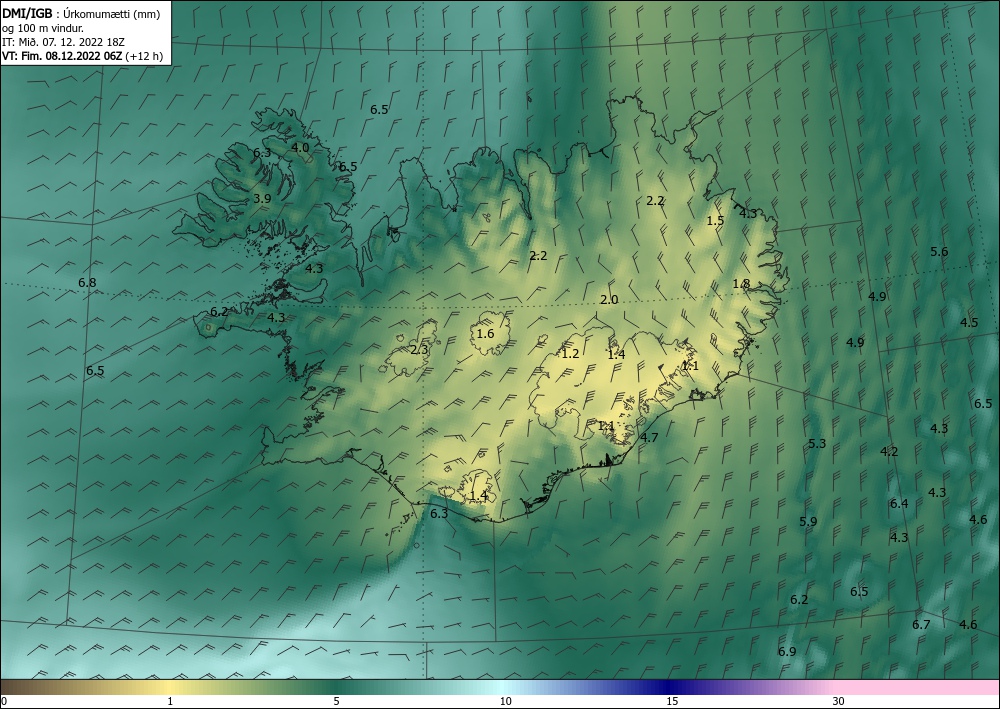Image resolution: width=1000 pixels, height=709 pixels.
Task: Click the 'og 100 m vindur.' legend line
Action: (43, 28)
